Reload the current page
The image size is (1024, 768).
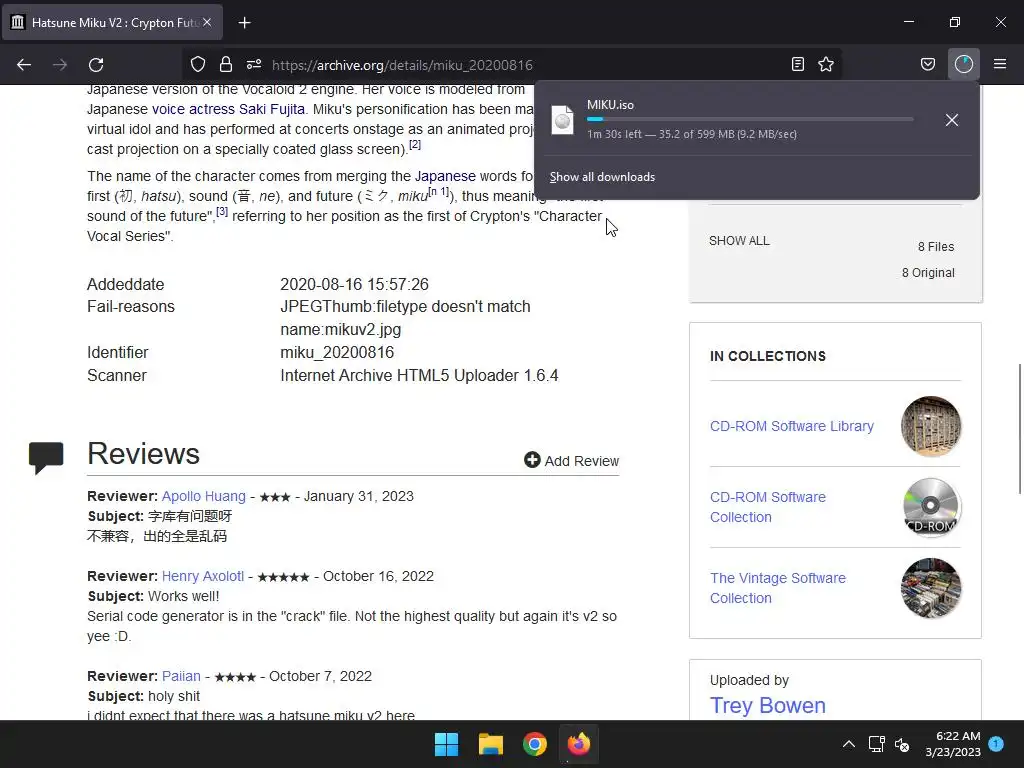click(96, 65)
